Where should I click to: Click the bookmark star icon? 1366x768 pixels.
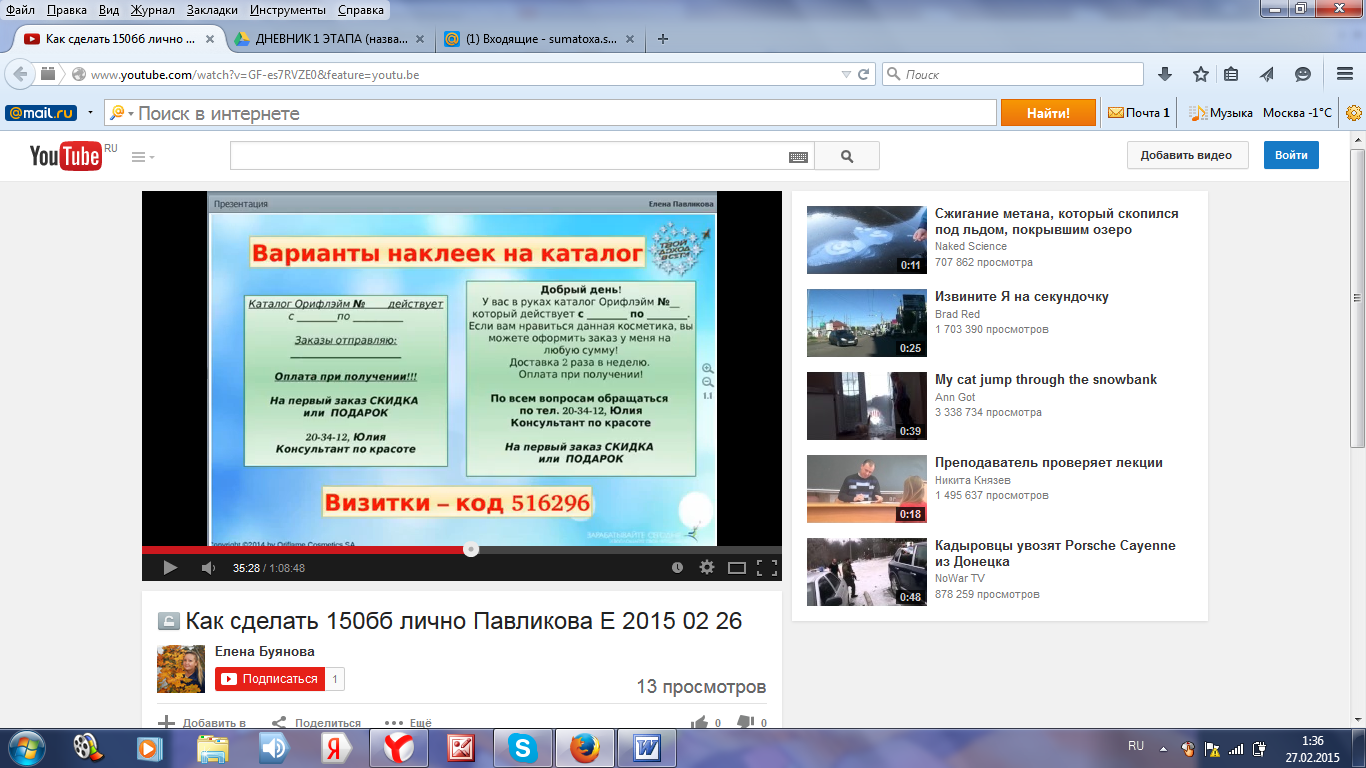click(1201, 74)
